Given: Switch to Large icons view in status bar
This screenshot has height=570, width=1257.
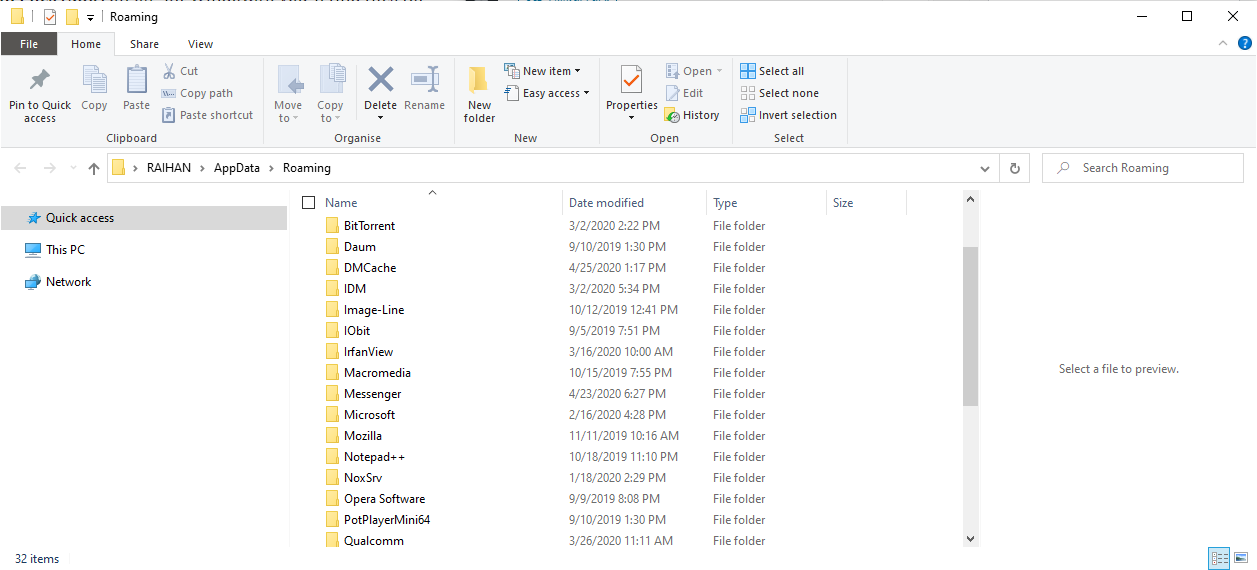Looking at the screenshot, I should click(x=1241, y=558).
